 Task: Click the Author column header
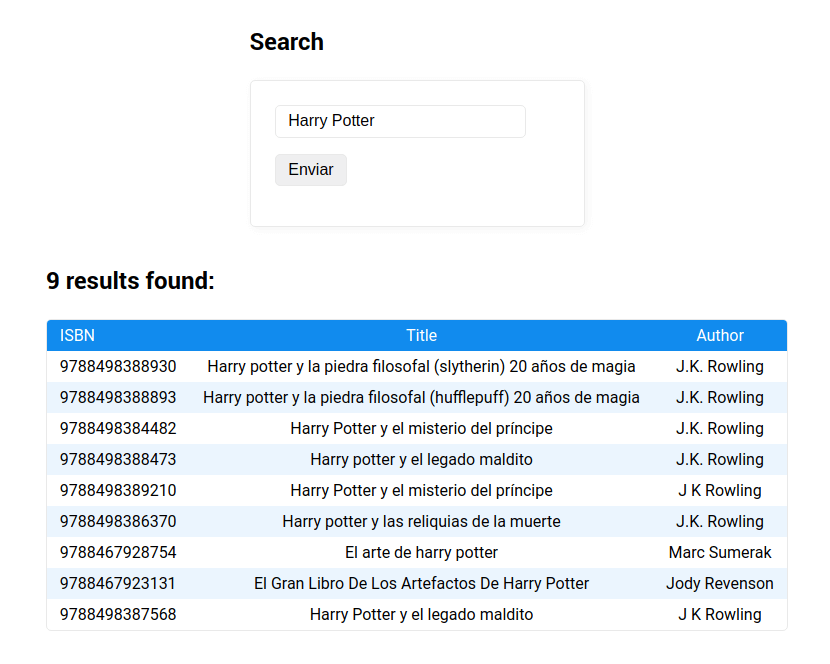720,335
